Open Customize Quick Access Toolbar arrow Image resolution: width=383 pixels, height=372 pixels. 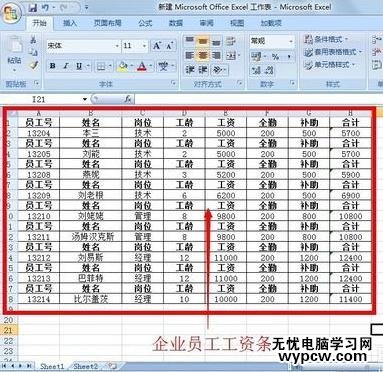coord(86,8)
